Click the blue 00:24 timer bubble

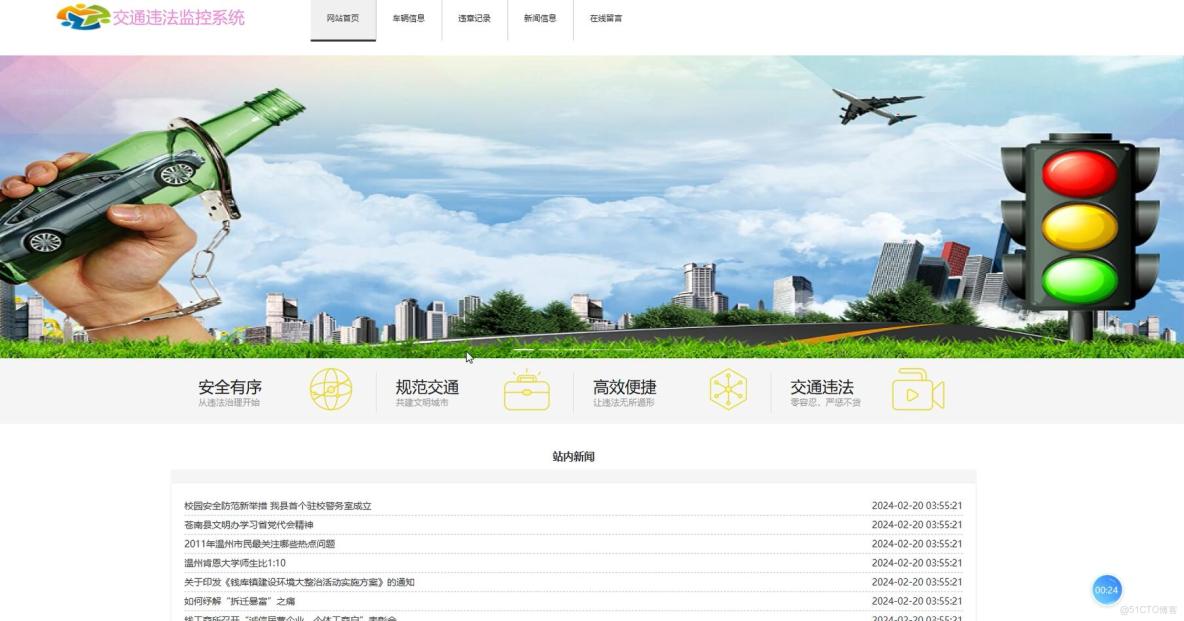[1107, 590]
